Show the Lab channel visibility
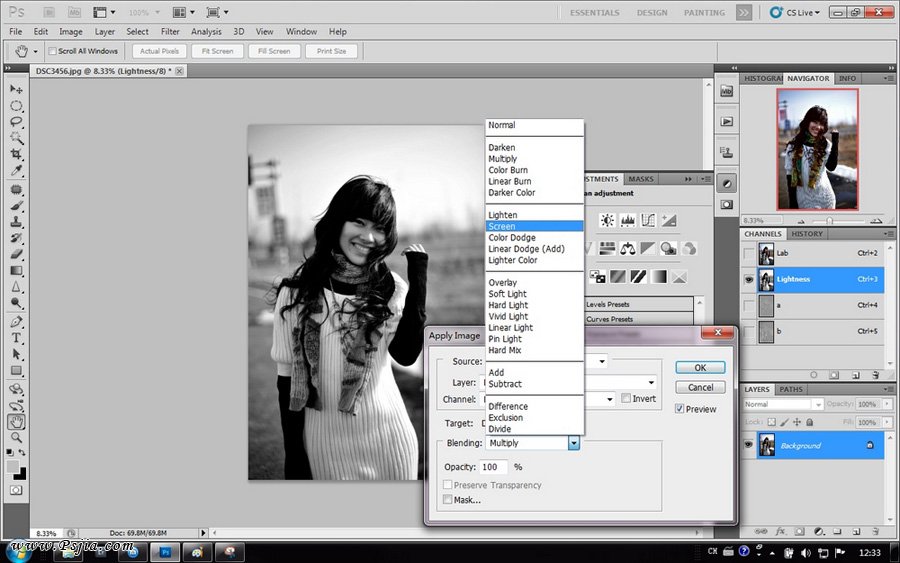Screen dimensions: 900x563 (x=748, y=254)
